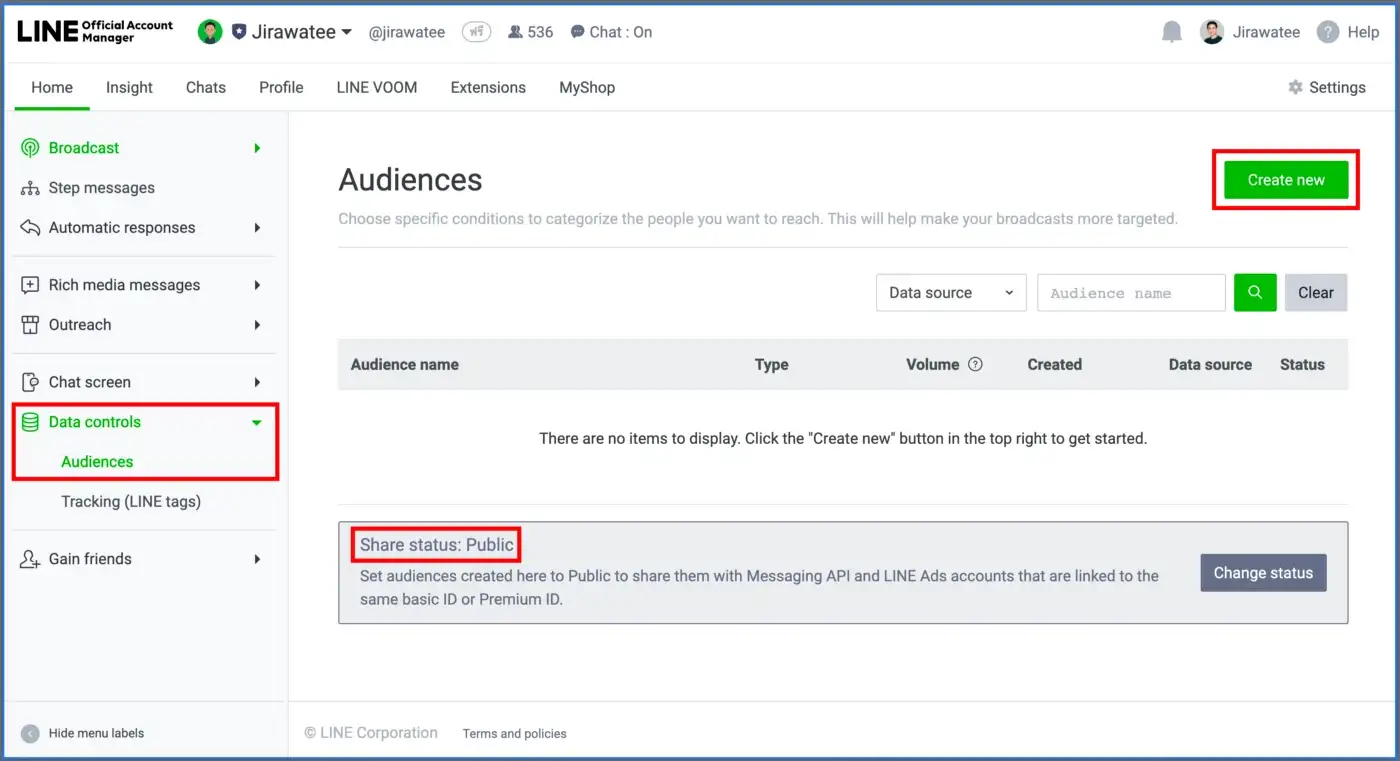This screenshot has width=1400, height=761.
Task: Click the friends count icon showing 536
Action: [x=516, y=32]
